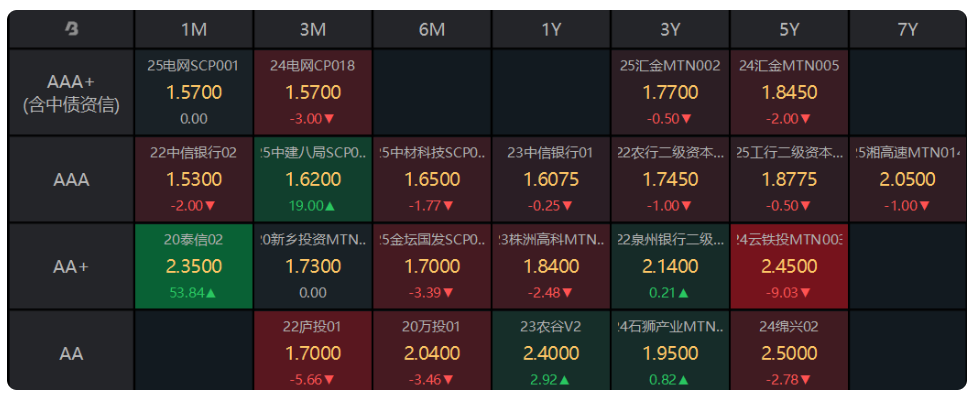Screen dimensions: 974x399
Task: Open the 24电网CP018 bond cell
Action: click(313, 93)
